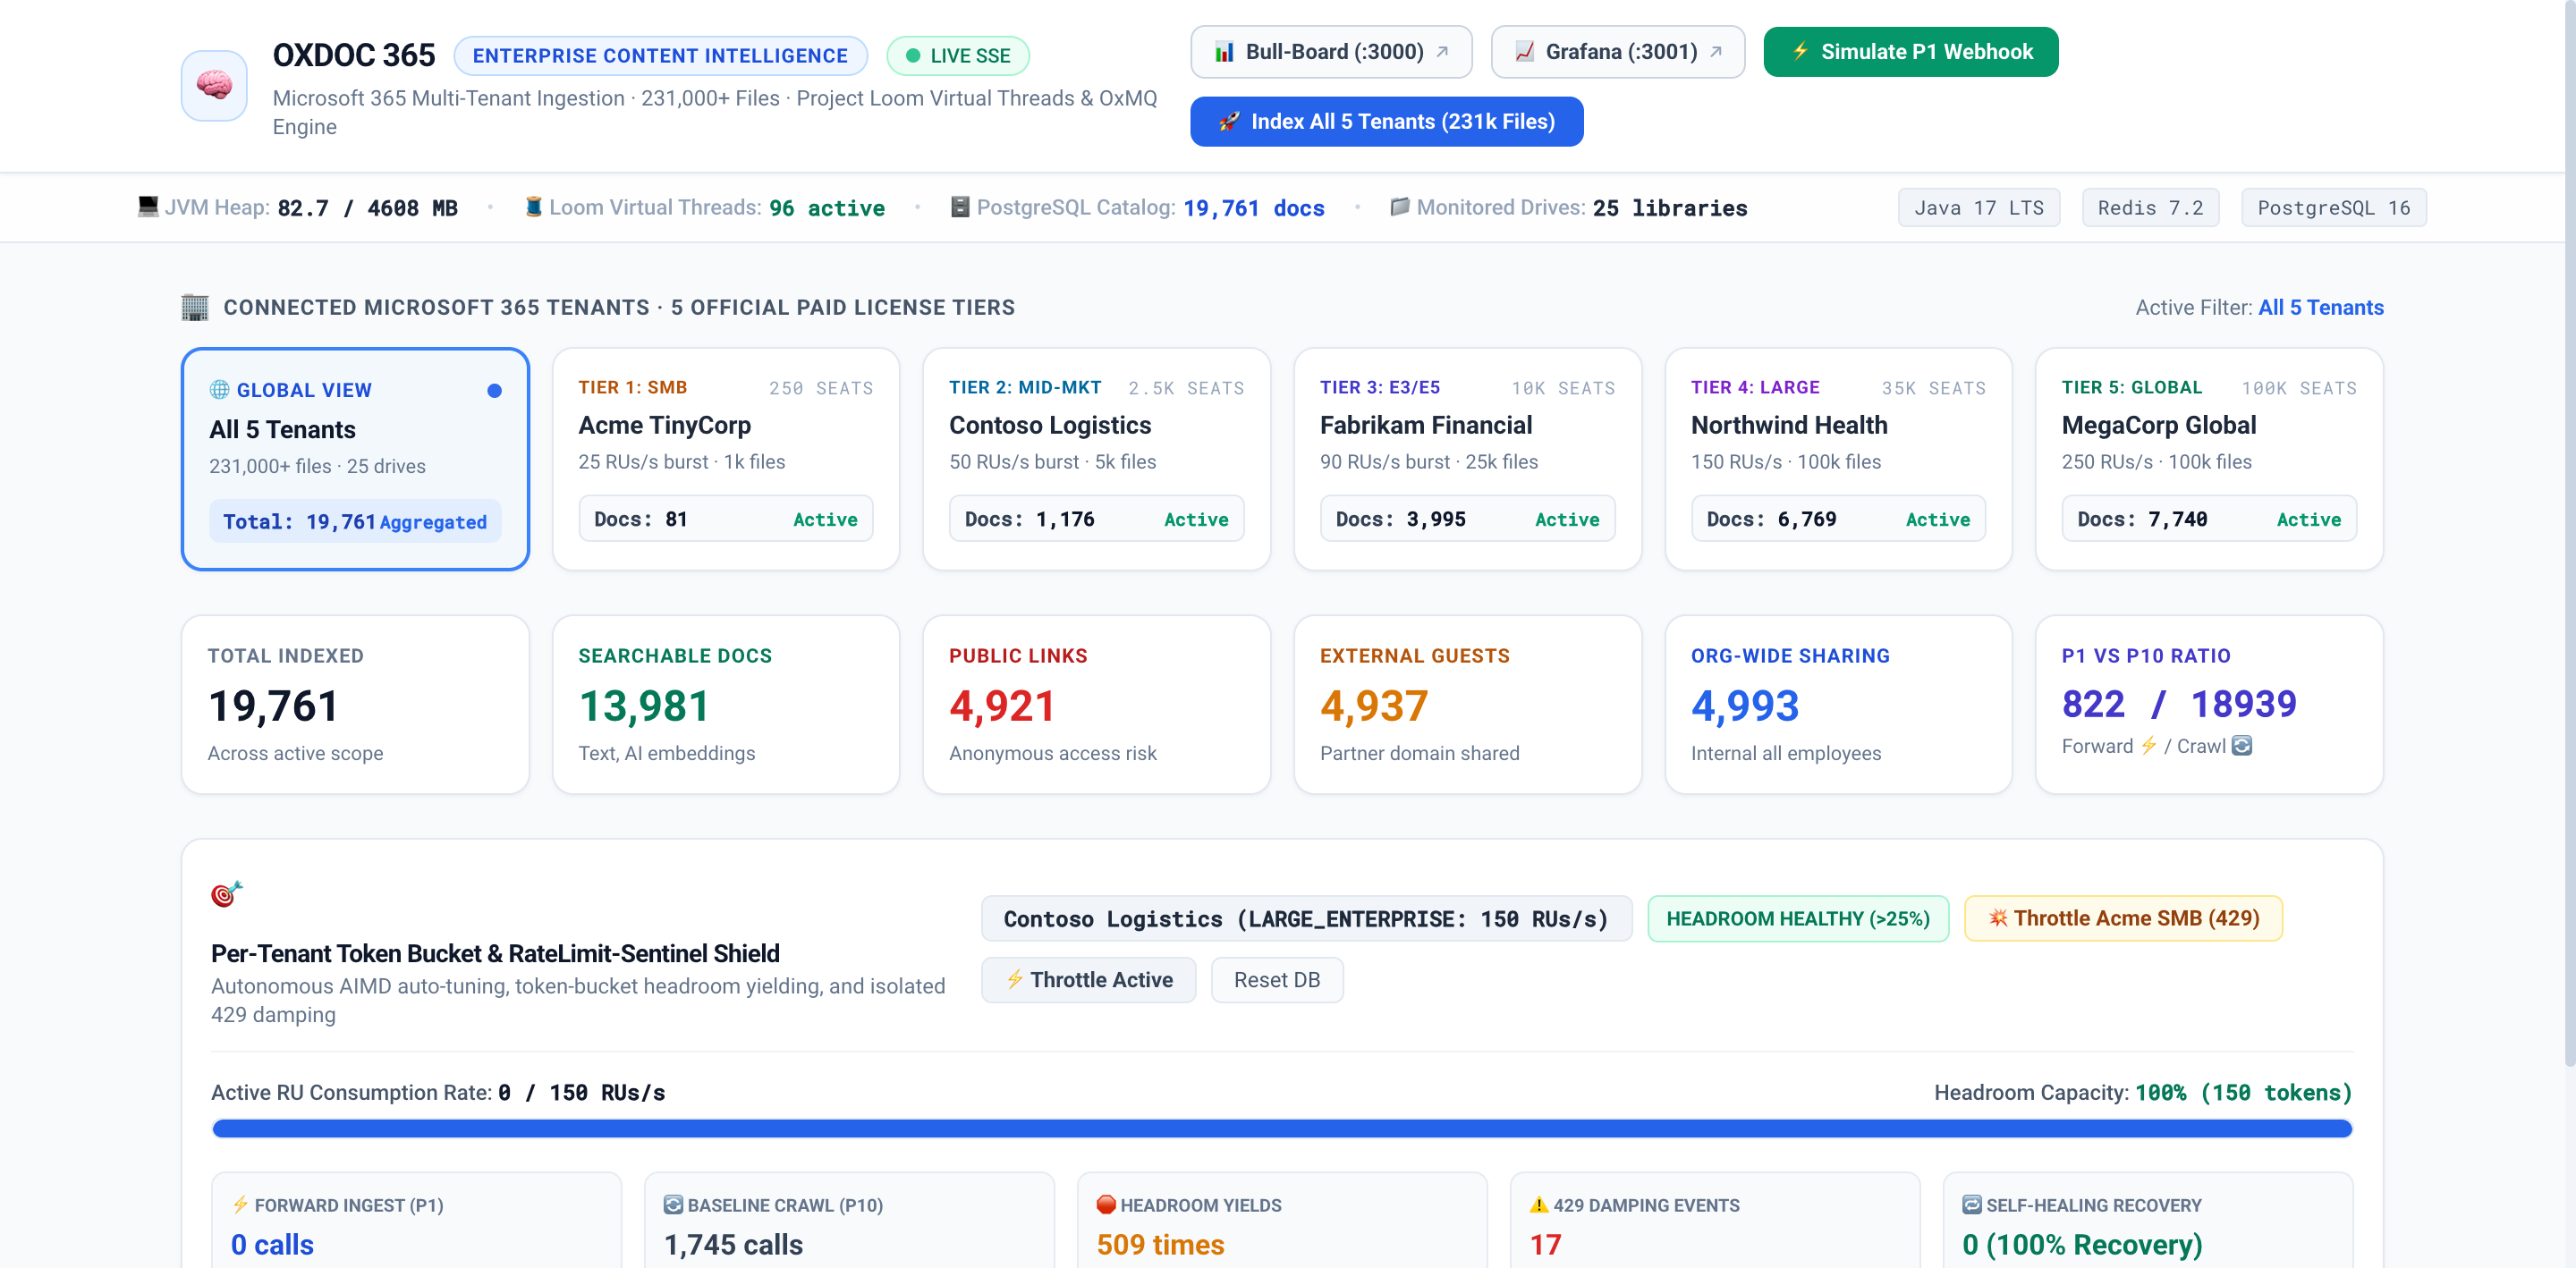Image resolution: width=2576 pixels, height=1268 pixels.
Task: Click the Headroom Healthy (>25%) badge
Action: pos(1797,918)
